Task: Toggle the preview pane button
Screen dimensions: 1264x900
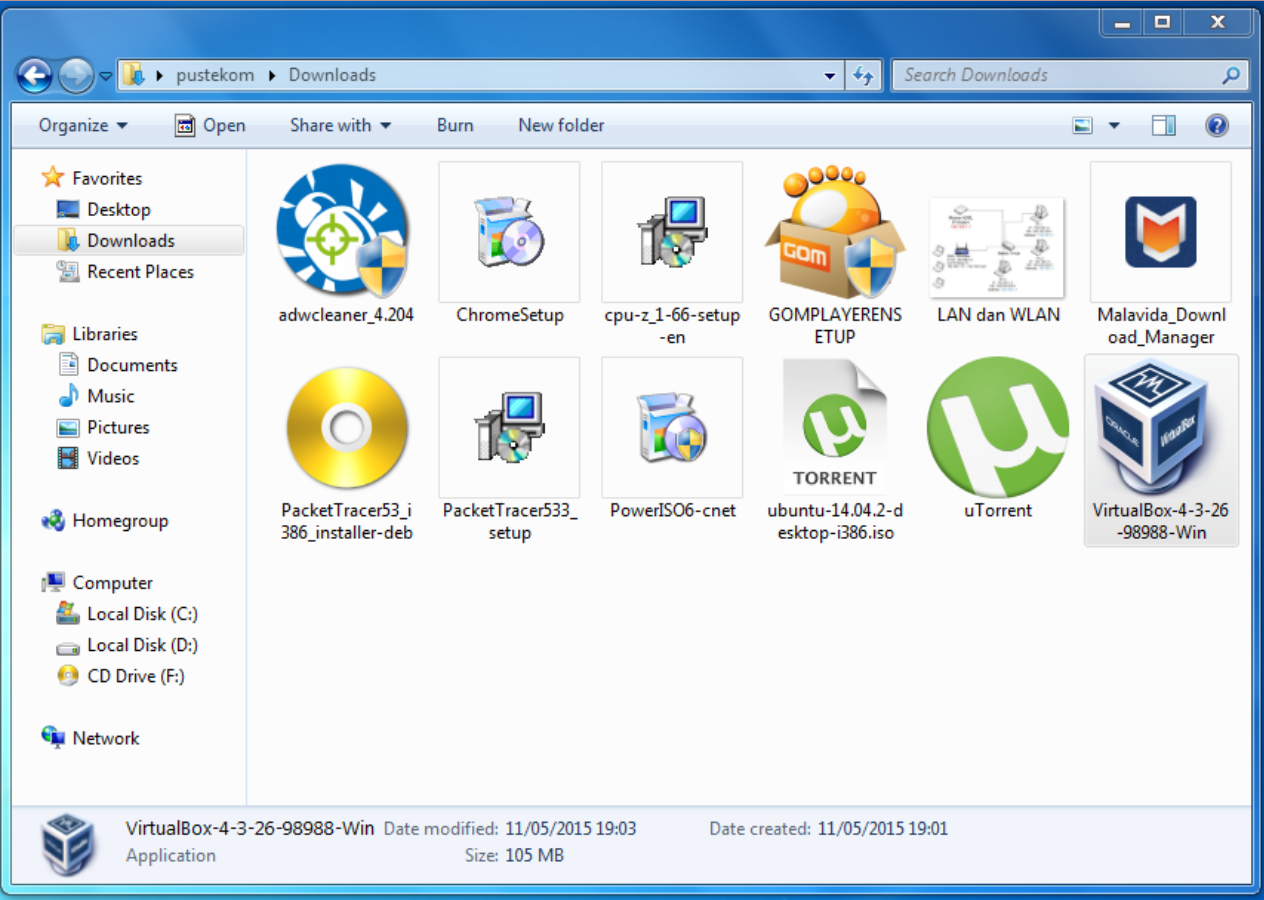Action: pos(1163,126)
